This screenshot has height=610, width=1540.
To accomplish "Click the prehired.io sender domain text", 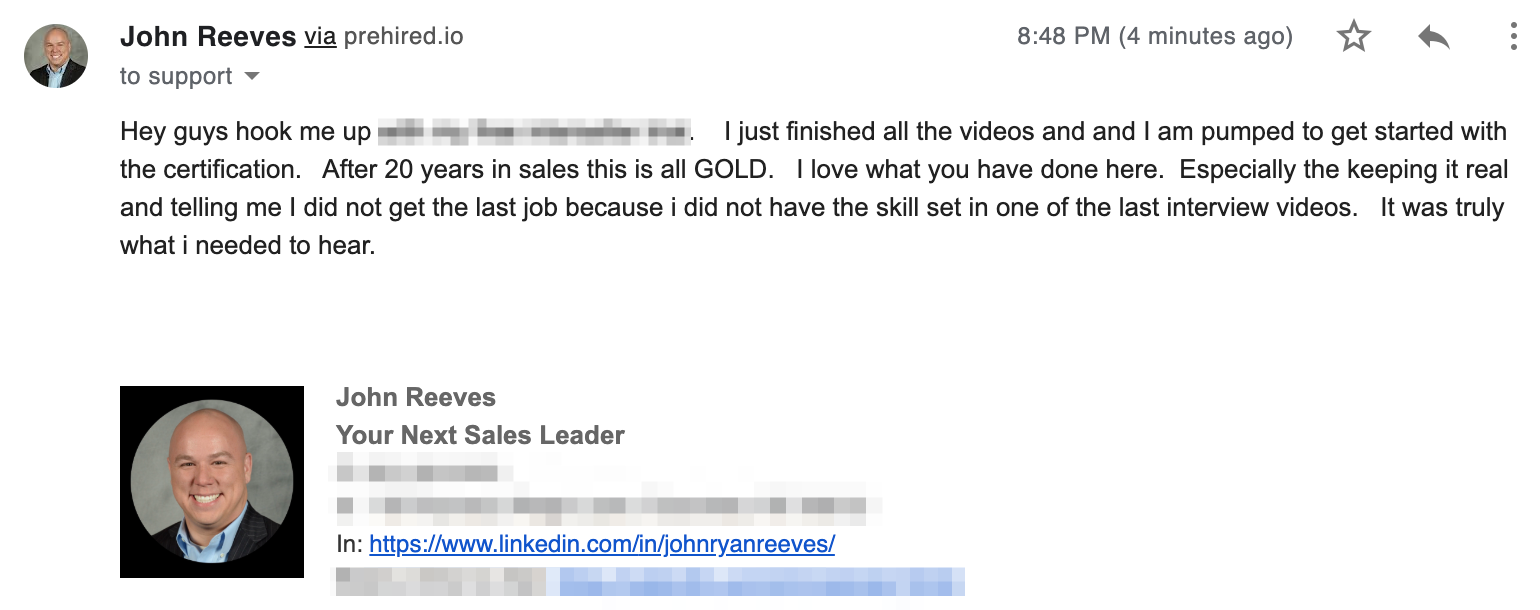I will click(x=403, y=38).
